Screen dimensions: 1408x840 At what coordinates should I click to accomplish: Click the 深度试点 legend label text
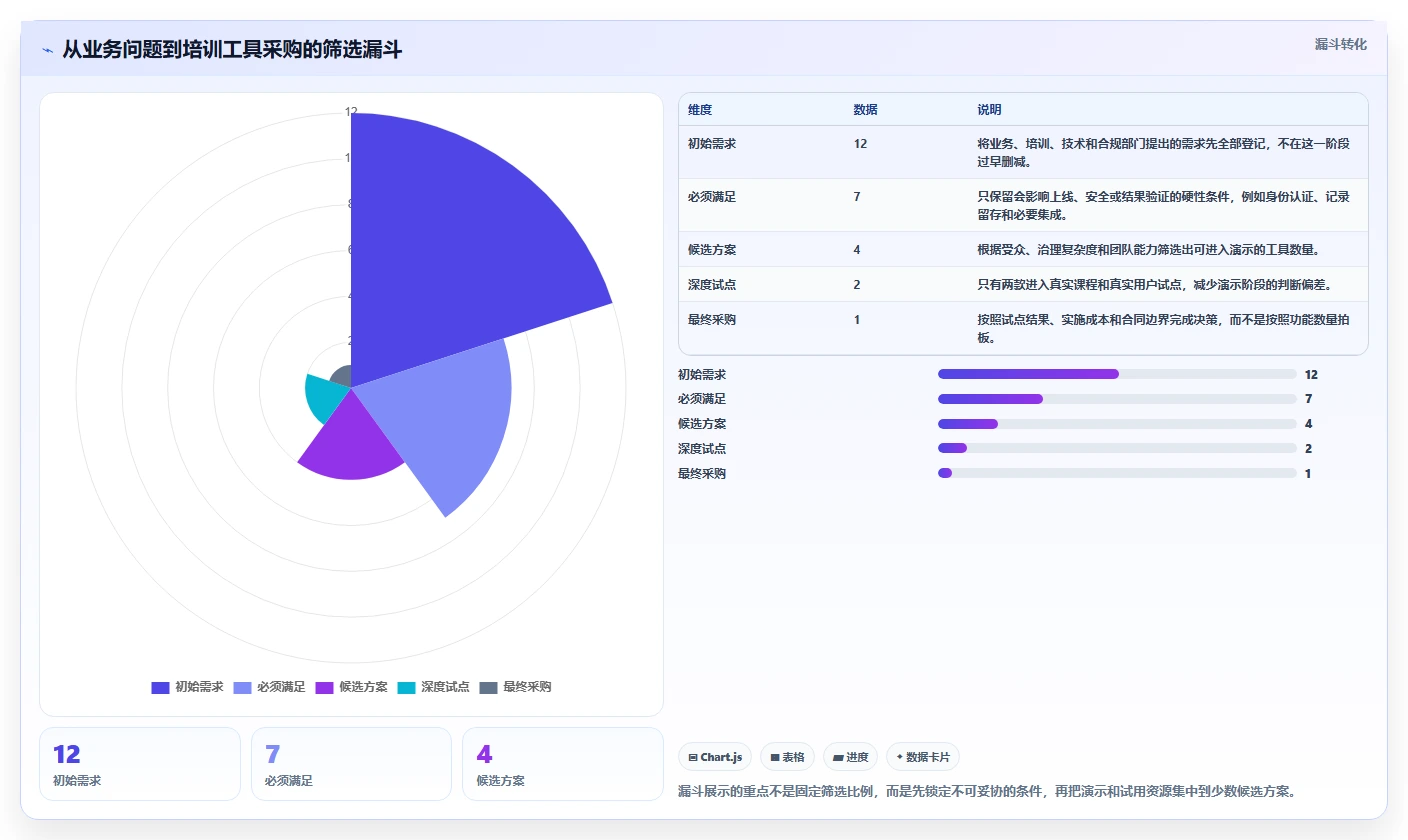(x=445, y=687)
